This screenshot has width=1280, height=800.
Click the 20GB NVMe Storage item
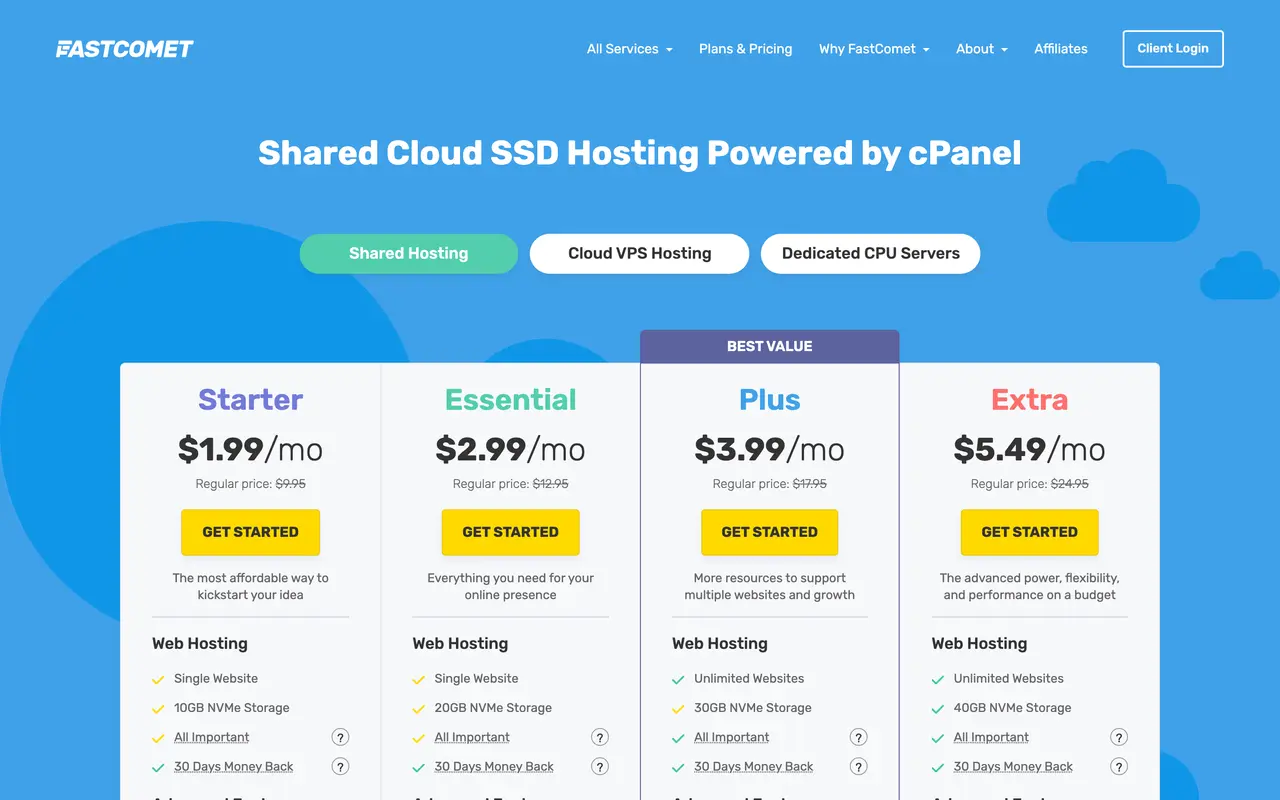click(x=493, y=708)
